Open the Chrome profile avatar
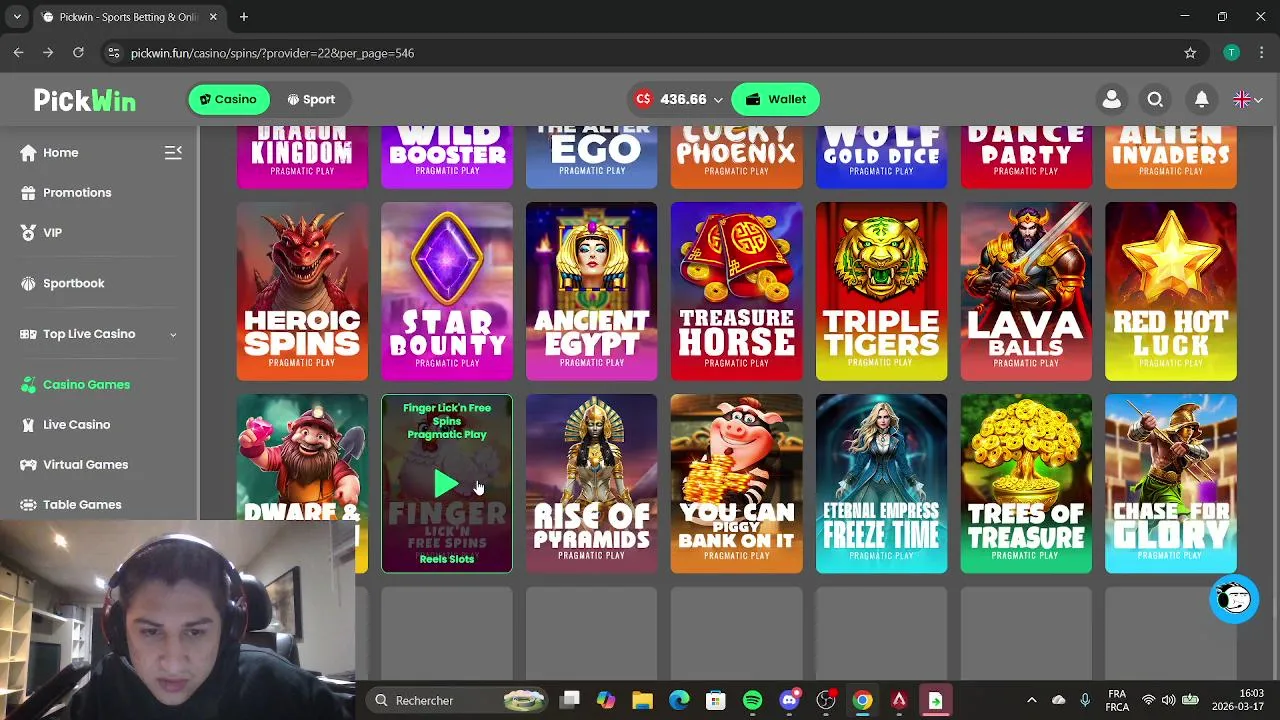Image resolution: width=1280 pixels, height=720 pixels. tap(1231, 52)
